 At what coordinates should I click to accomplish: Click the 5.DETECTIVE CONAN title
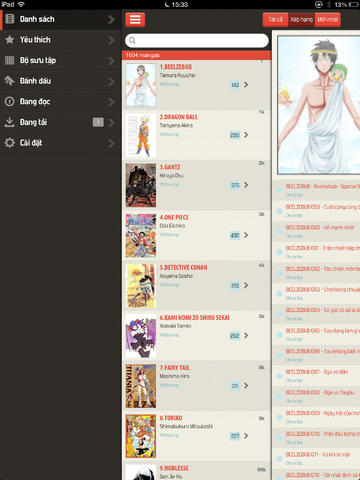pos(183,267)
